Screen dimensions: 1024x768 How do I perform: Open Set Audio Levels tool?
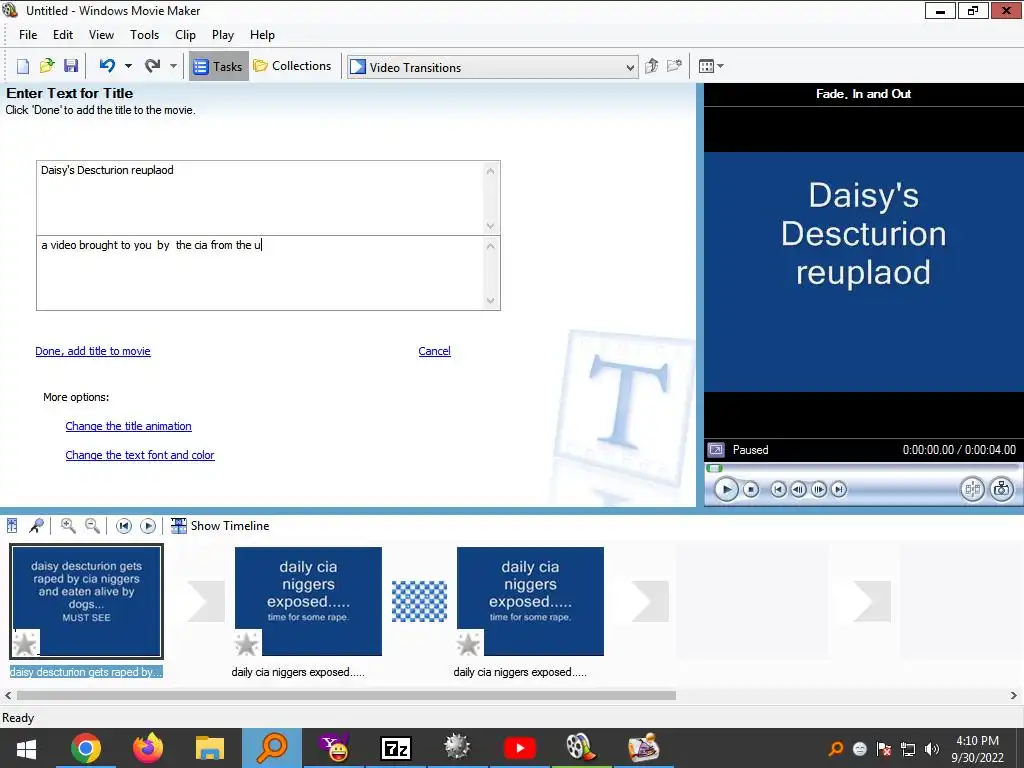tap(12, 526)
